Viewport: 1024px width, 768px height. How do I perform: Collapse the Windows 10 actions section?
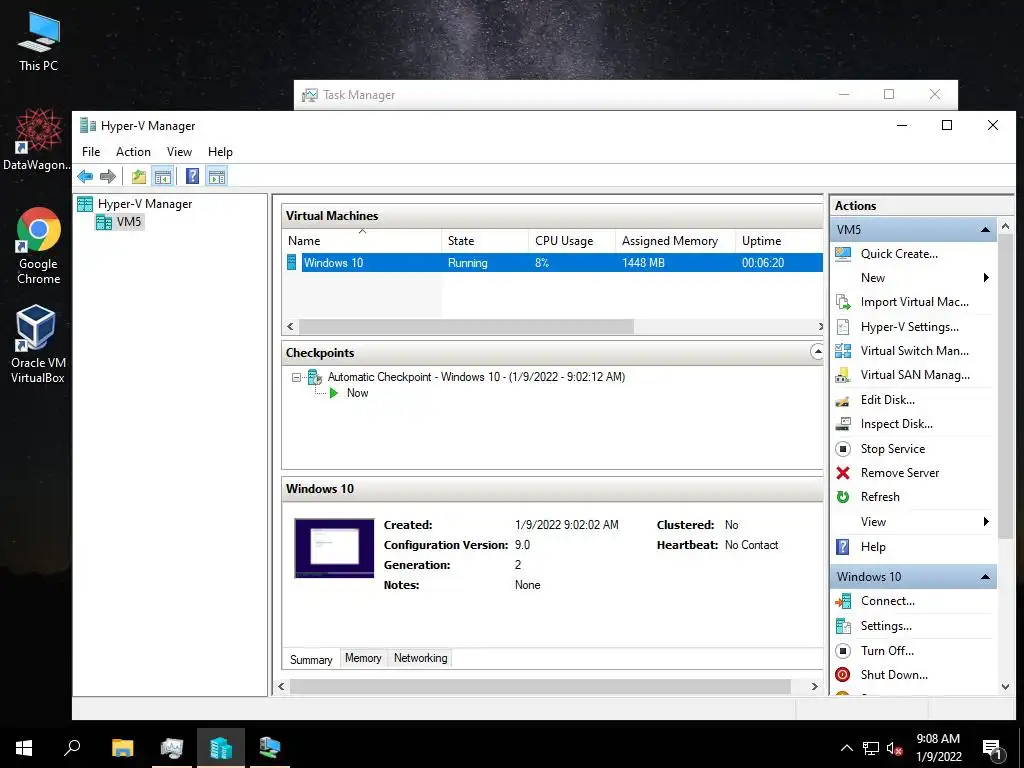pos(985,577)
